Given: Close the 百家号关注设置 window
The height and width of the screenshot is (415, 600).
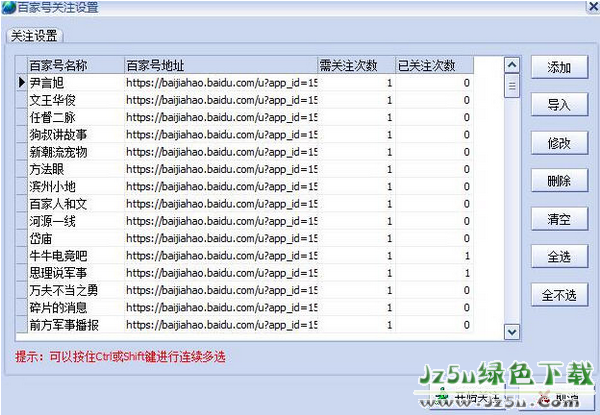Looking at the screenshot, I should coord(593,7).
